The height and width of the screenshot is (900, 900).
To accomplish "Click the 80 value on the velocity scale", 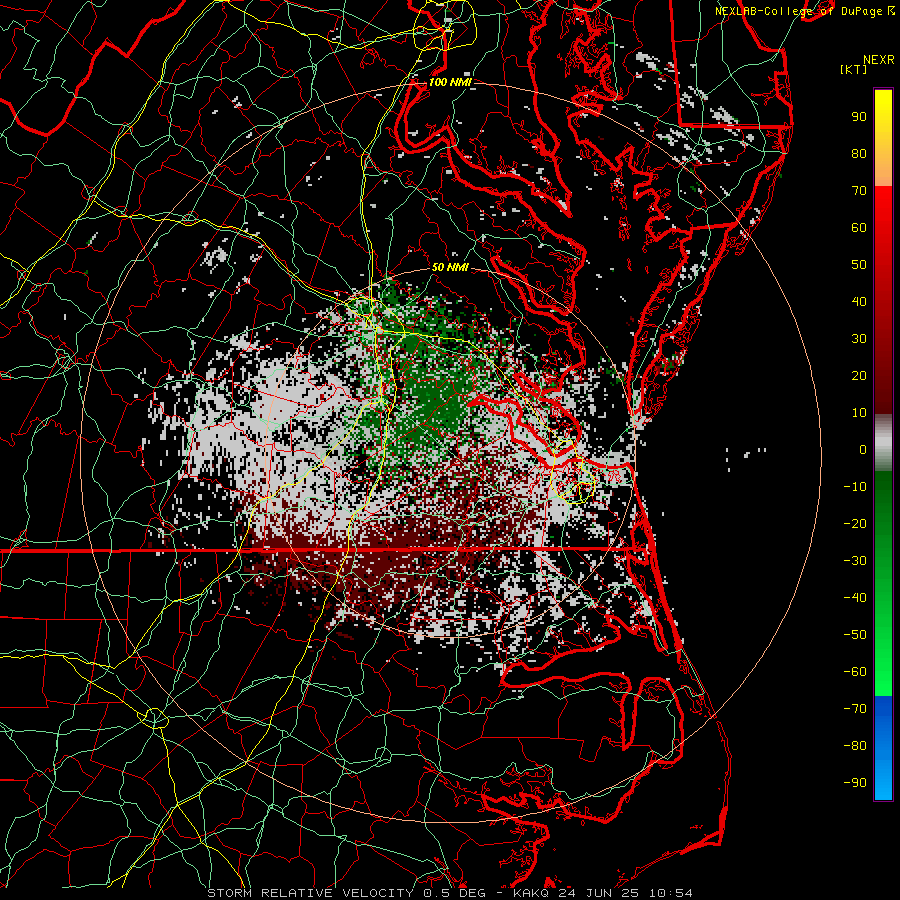I will pyautogui.click(x=859, y=153).
